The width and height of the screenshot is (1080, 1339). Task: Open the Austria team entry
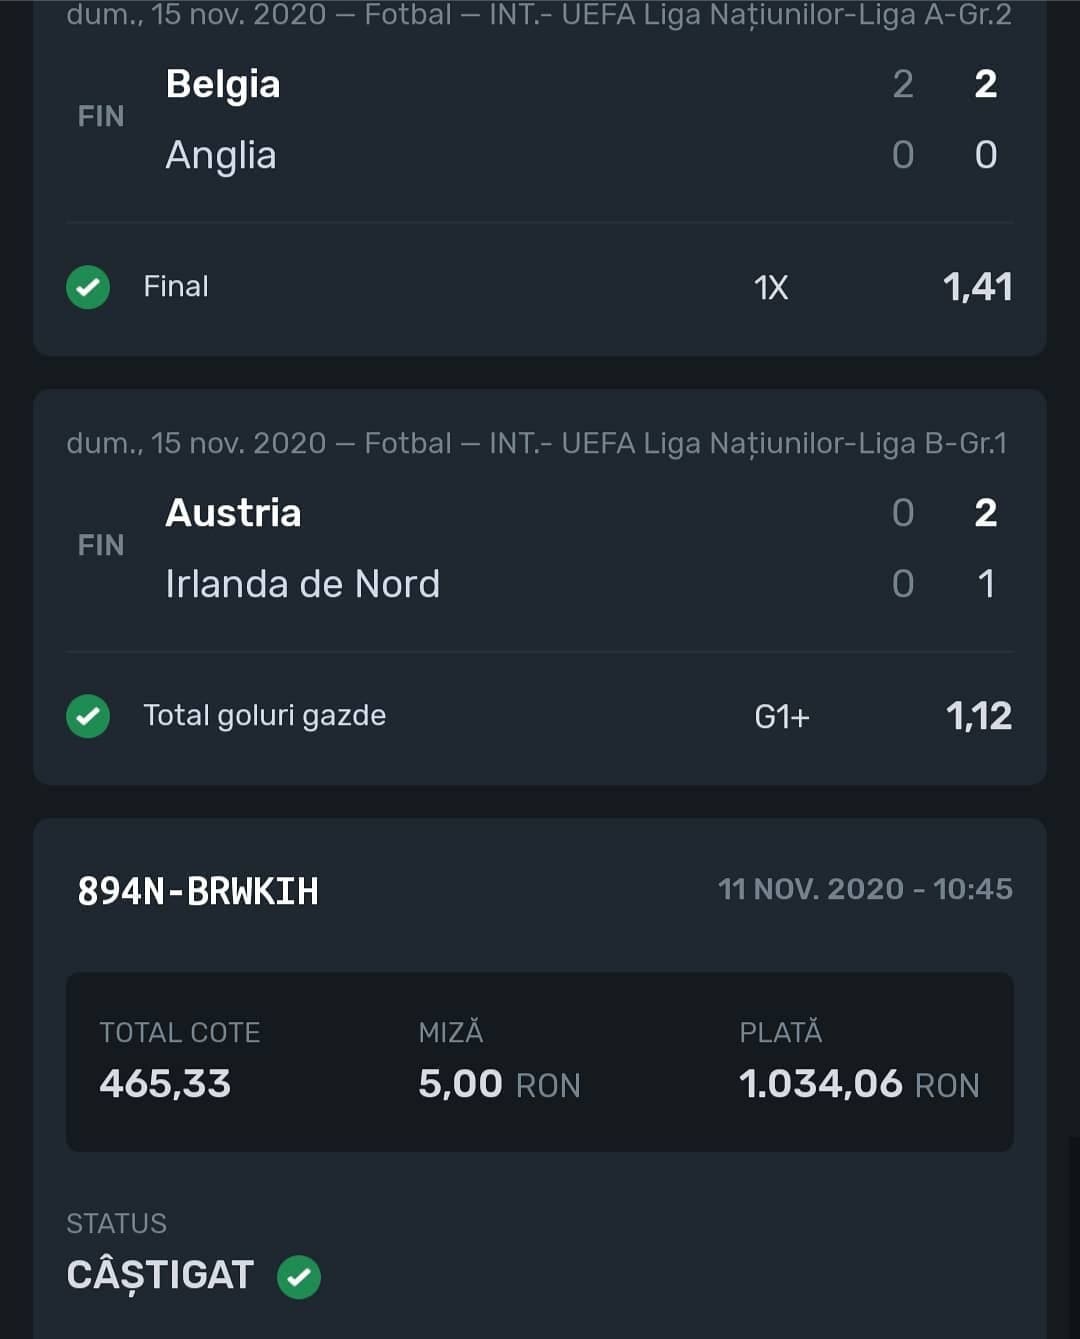pos(233,513)
